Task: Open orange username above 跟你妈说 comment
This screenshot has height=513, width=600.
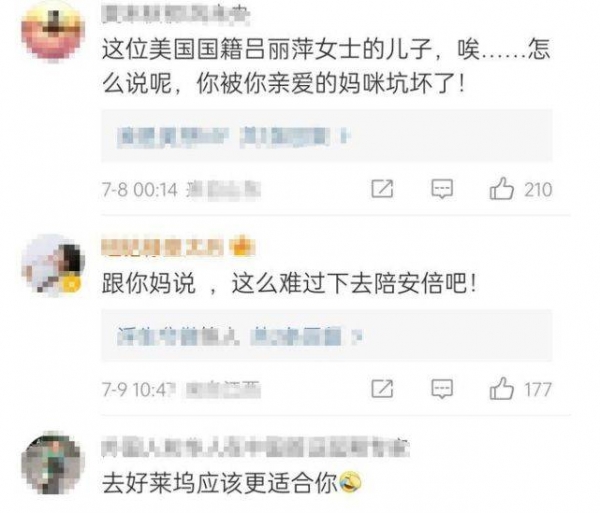Action: (162, 247)
